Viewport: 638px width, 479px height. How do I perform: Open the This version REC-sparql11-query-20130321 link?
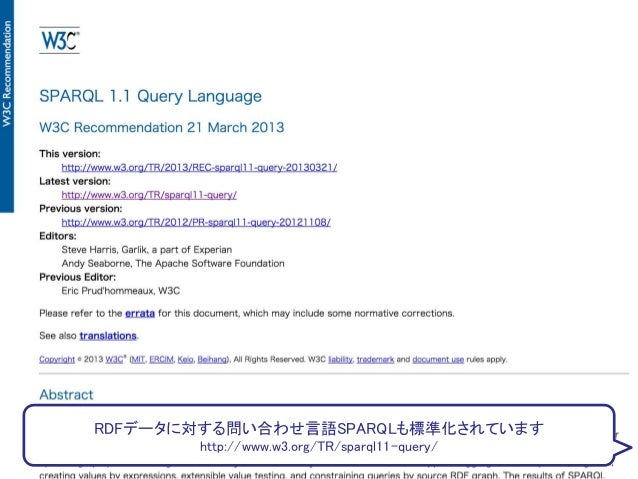click(199, 168)
